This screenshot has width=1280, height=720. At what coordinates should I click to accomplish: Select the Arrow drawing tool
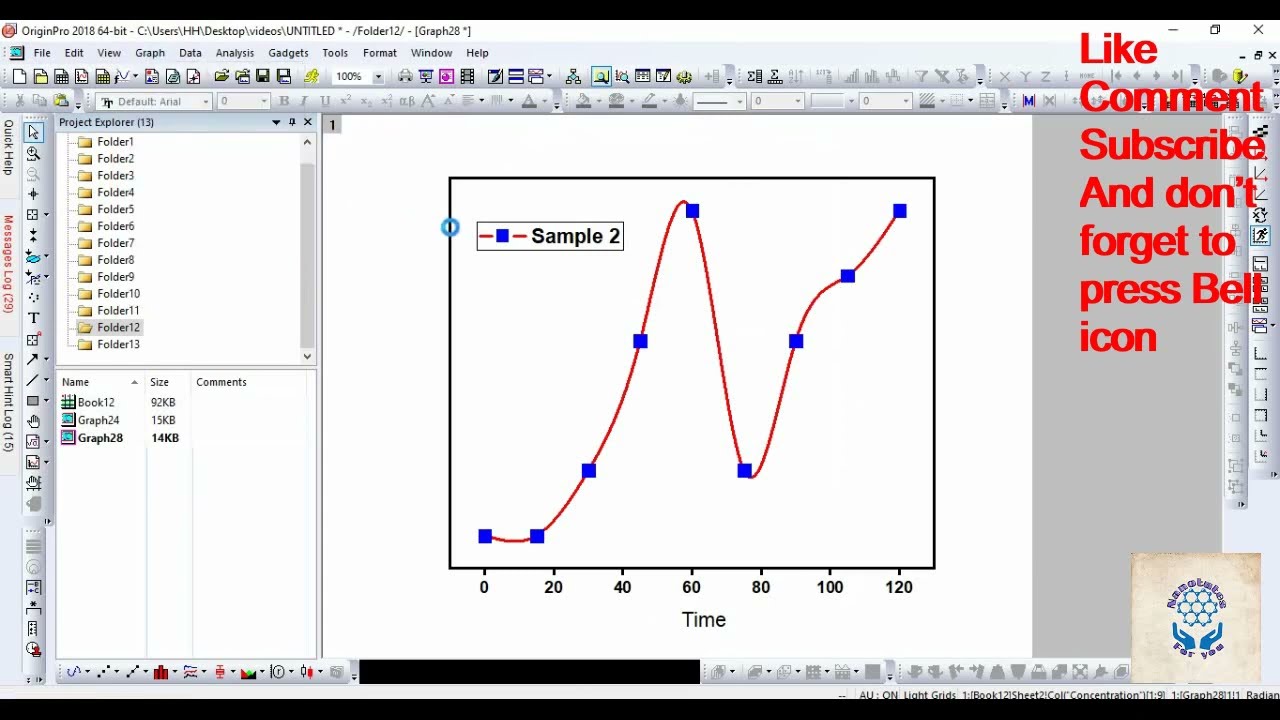pyautogui.click(x=33, y=359)
